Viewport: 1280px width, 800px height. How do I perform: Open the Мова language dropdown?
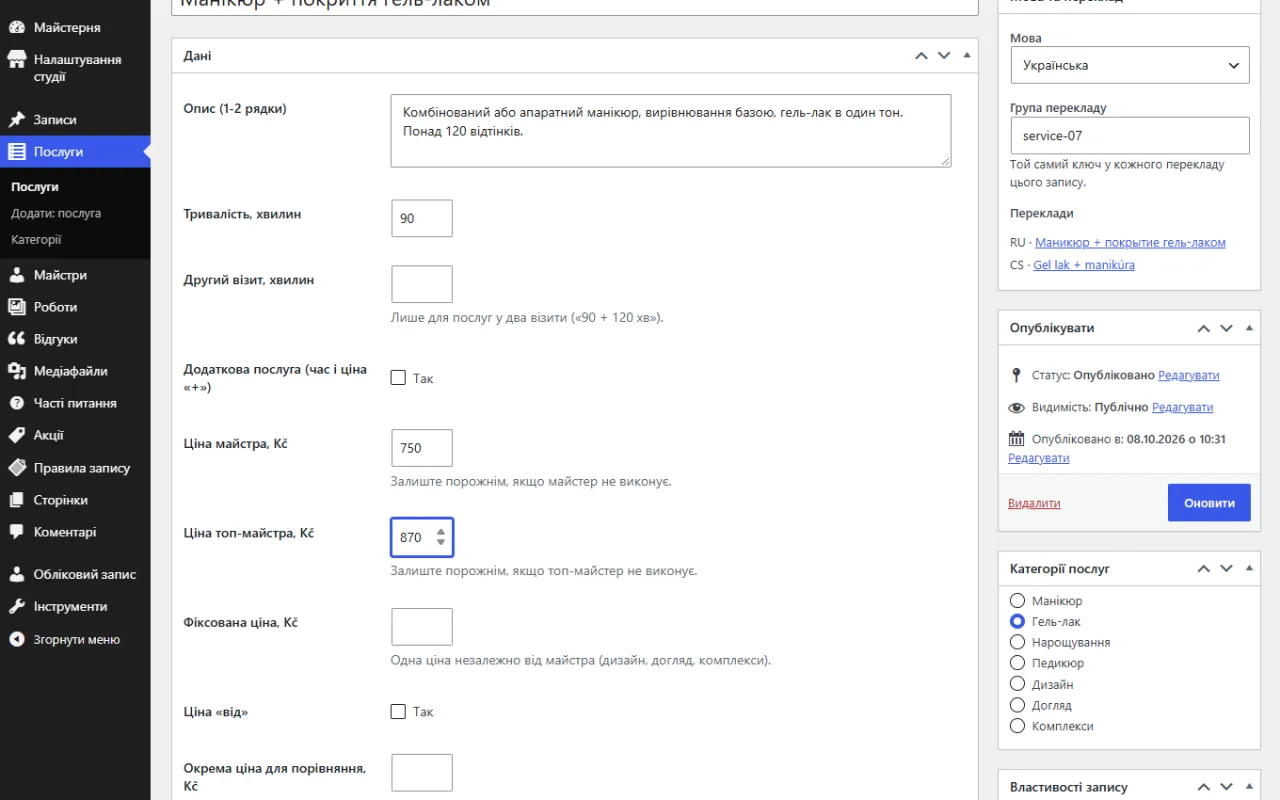coord(1130,65)
